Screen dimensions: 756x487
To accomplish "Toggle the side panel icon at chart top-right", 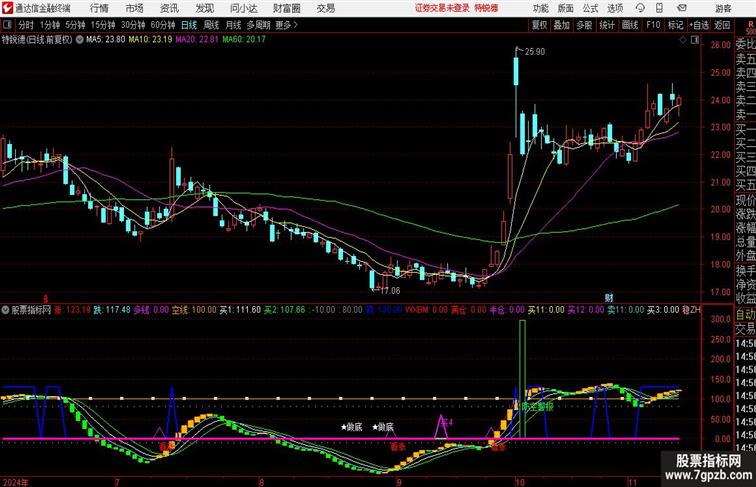I will pyautogui.click(x=695, y=40).
